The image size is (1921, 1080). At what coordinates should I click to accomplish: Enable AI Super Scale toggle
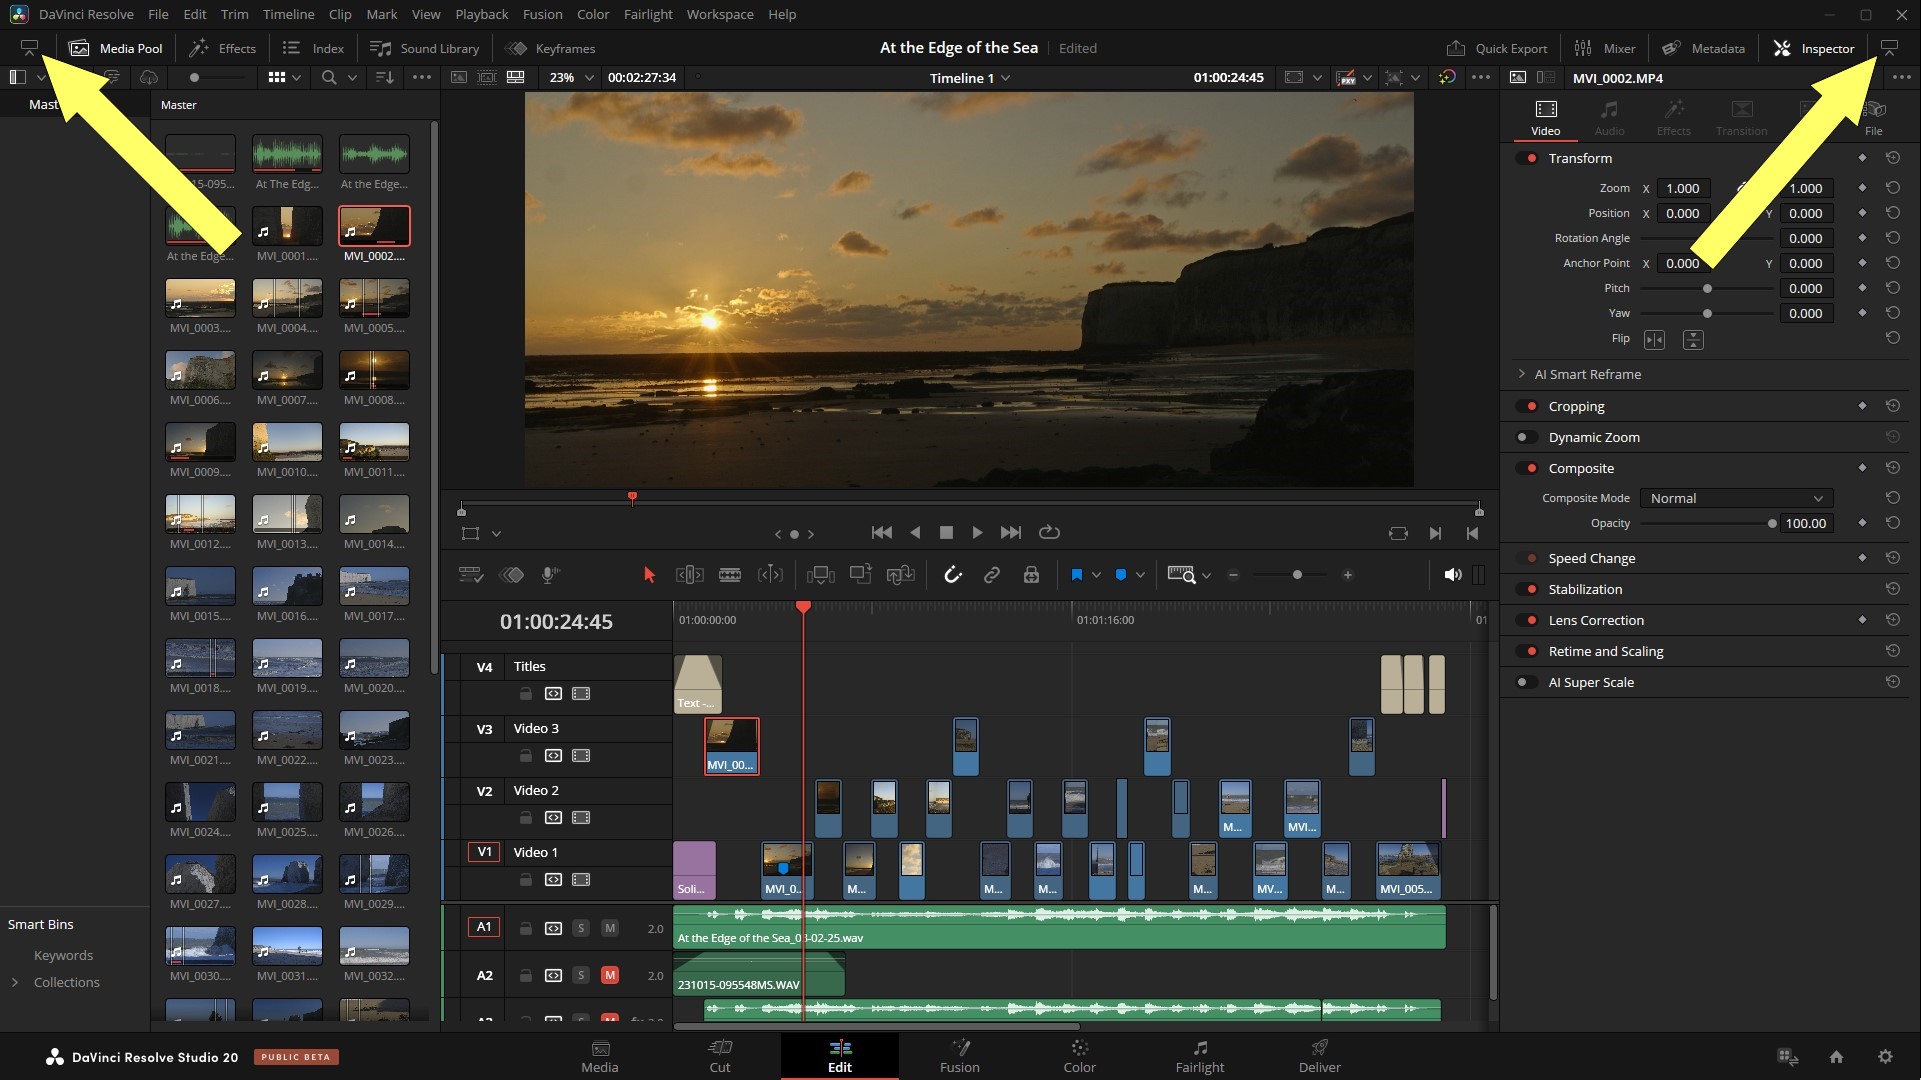click(1527, 682)
